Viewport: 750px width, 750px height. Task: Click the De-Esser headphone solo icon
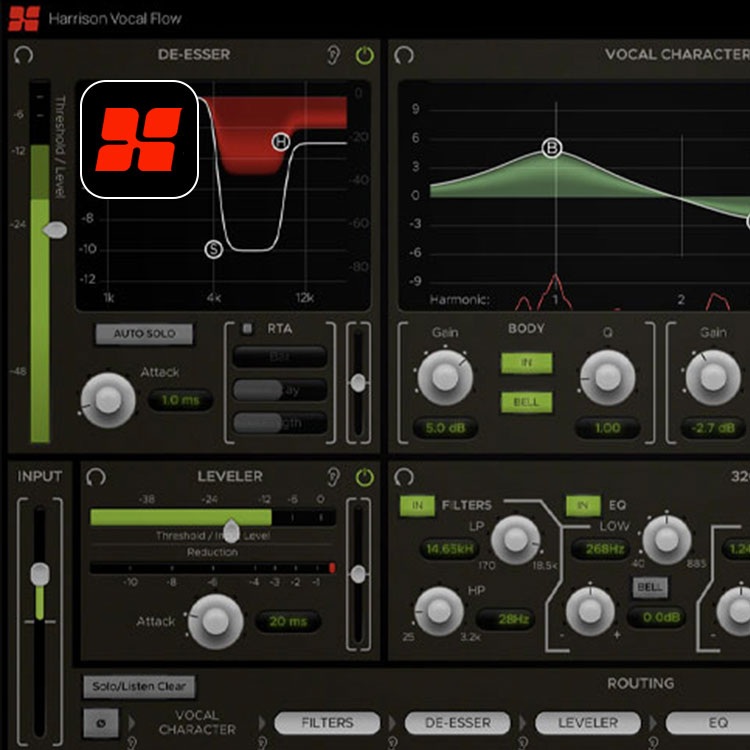(22, 55)
